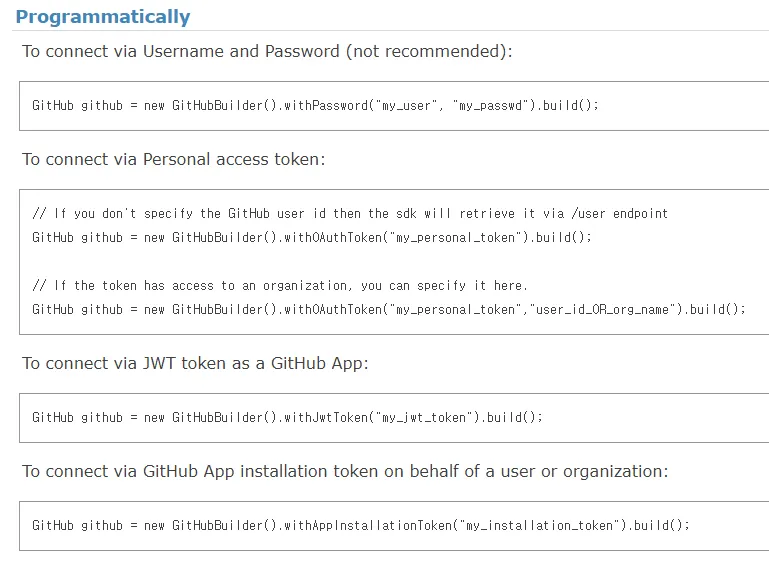Viewport: 769px width, 564px height.
Task: Click the "user_id_OR_org_name" string argument
Action: tap(603, 310)
